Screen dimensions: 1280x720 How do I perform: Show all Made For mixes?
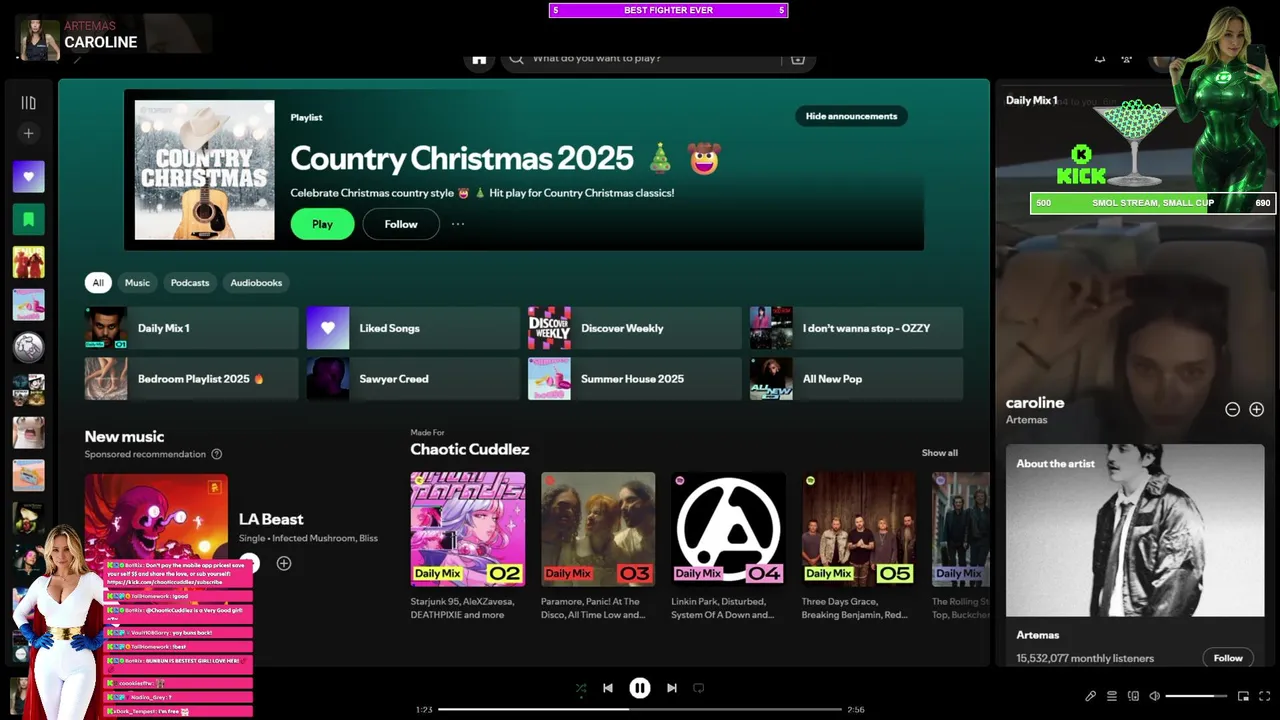point(940,453)
